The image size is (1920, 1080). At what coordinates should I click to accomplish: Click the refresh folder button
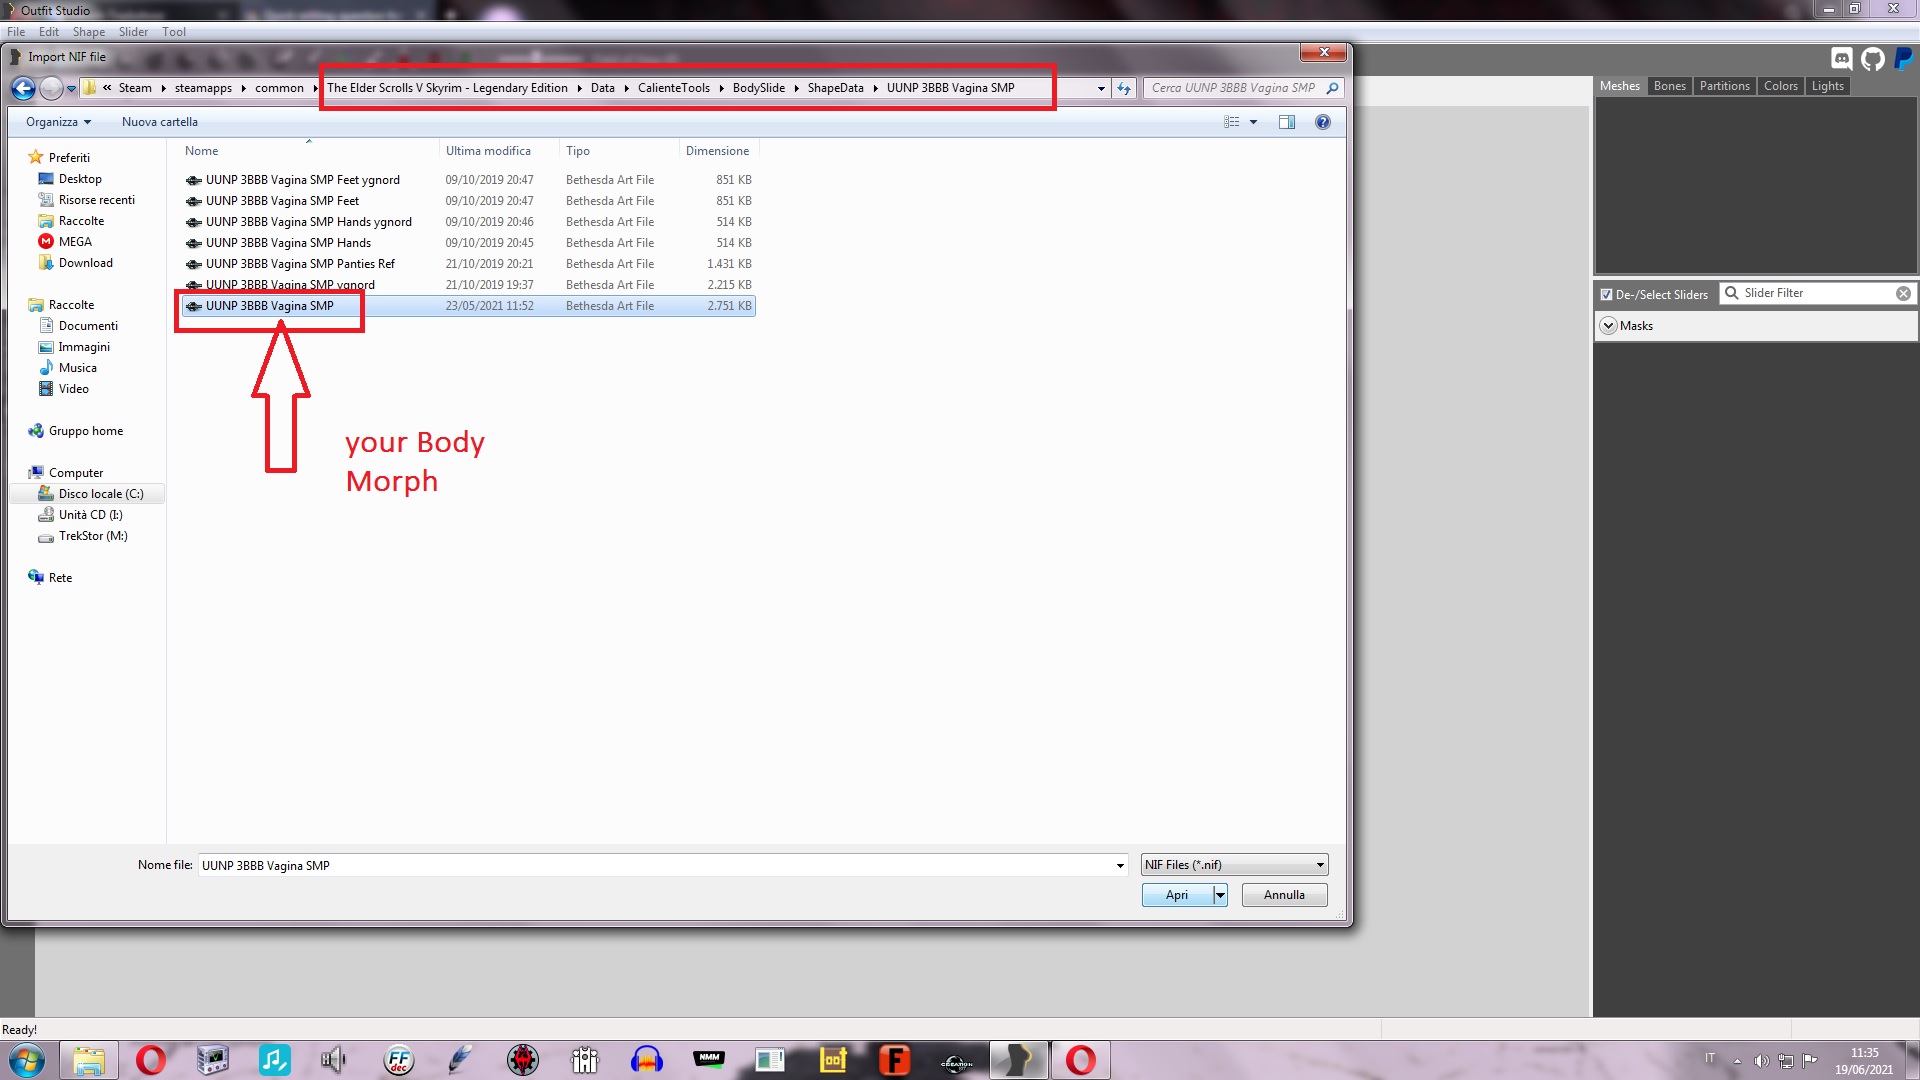pyautogui.click(x=1124, y=88)
